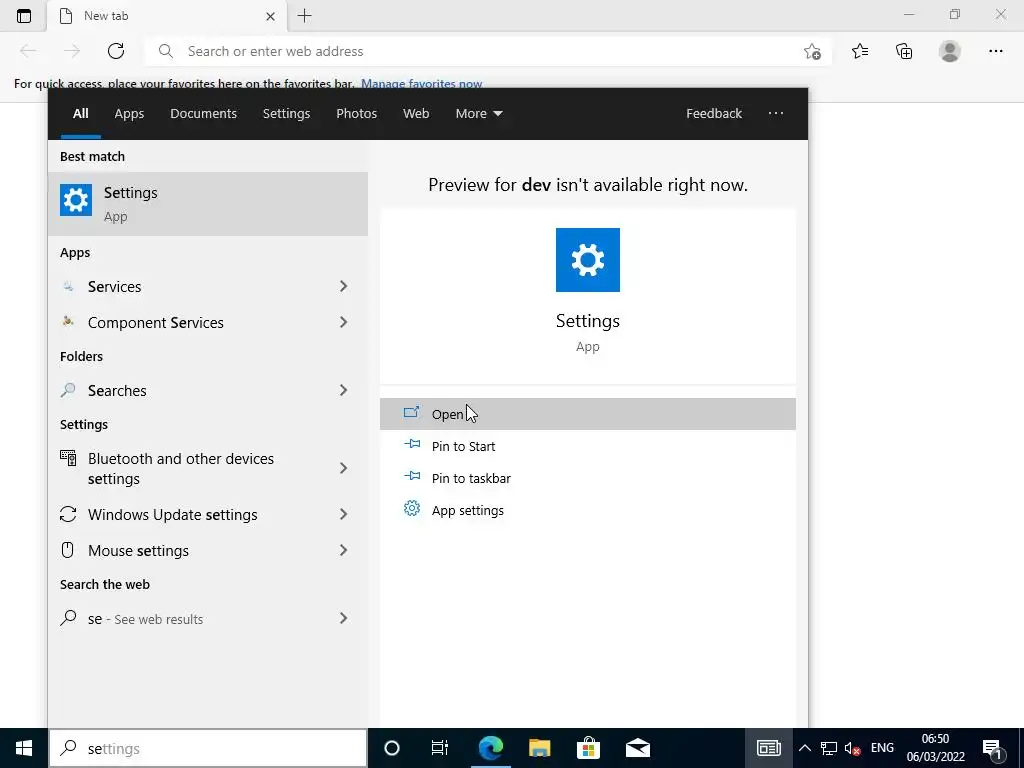The width and height of the screenshot is (1024, 768).
Task: Open App settings option
Action: point(587,510)
